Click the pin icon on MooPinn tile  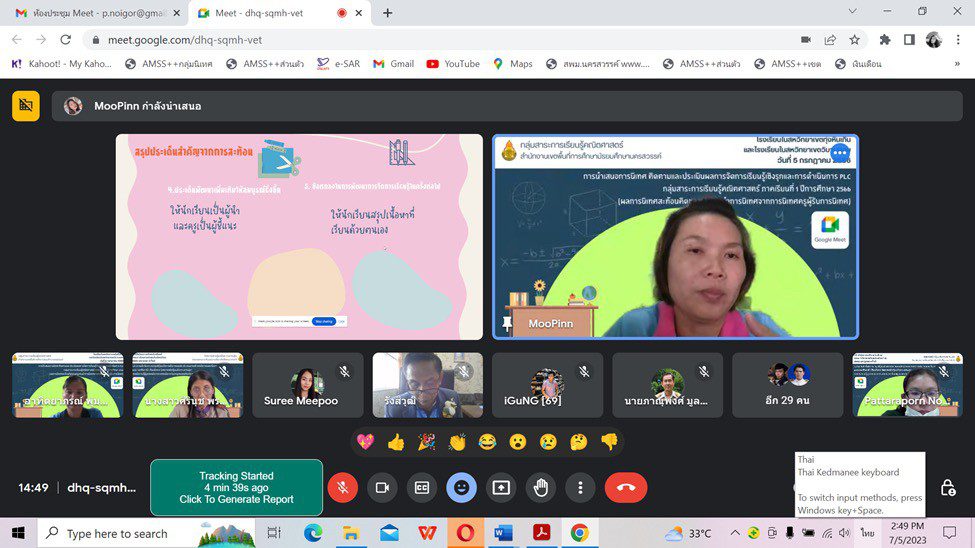coord(507,323)
